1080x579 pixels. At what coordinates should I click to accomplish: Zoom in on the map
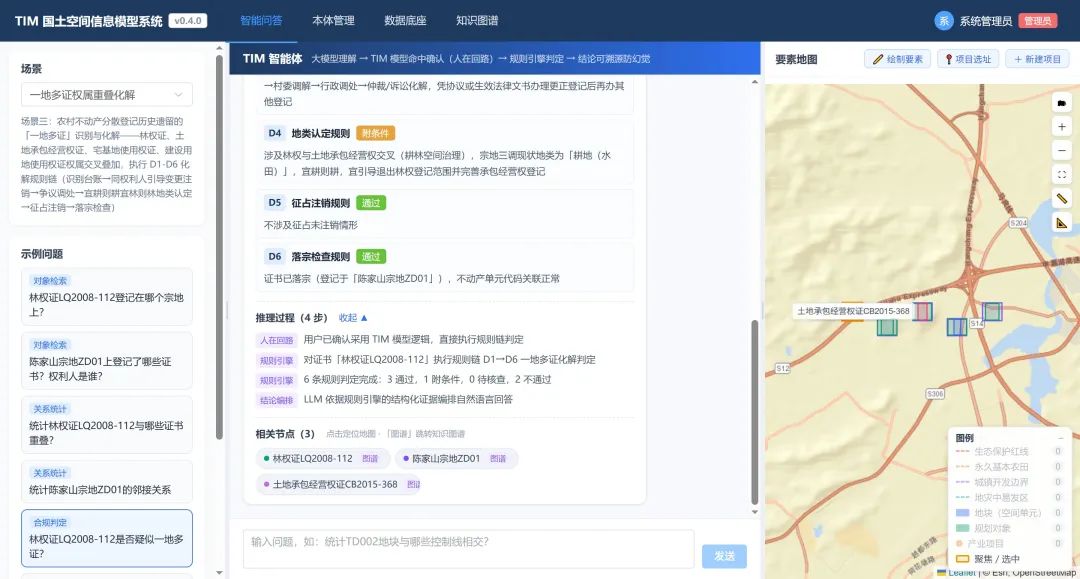click(x=1061, y=127)
